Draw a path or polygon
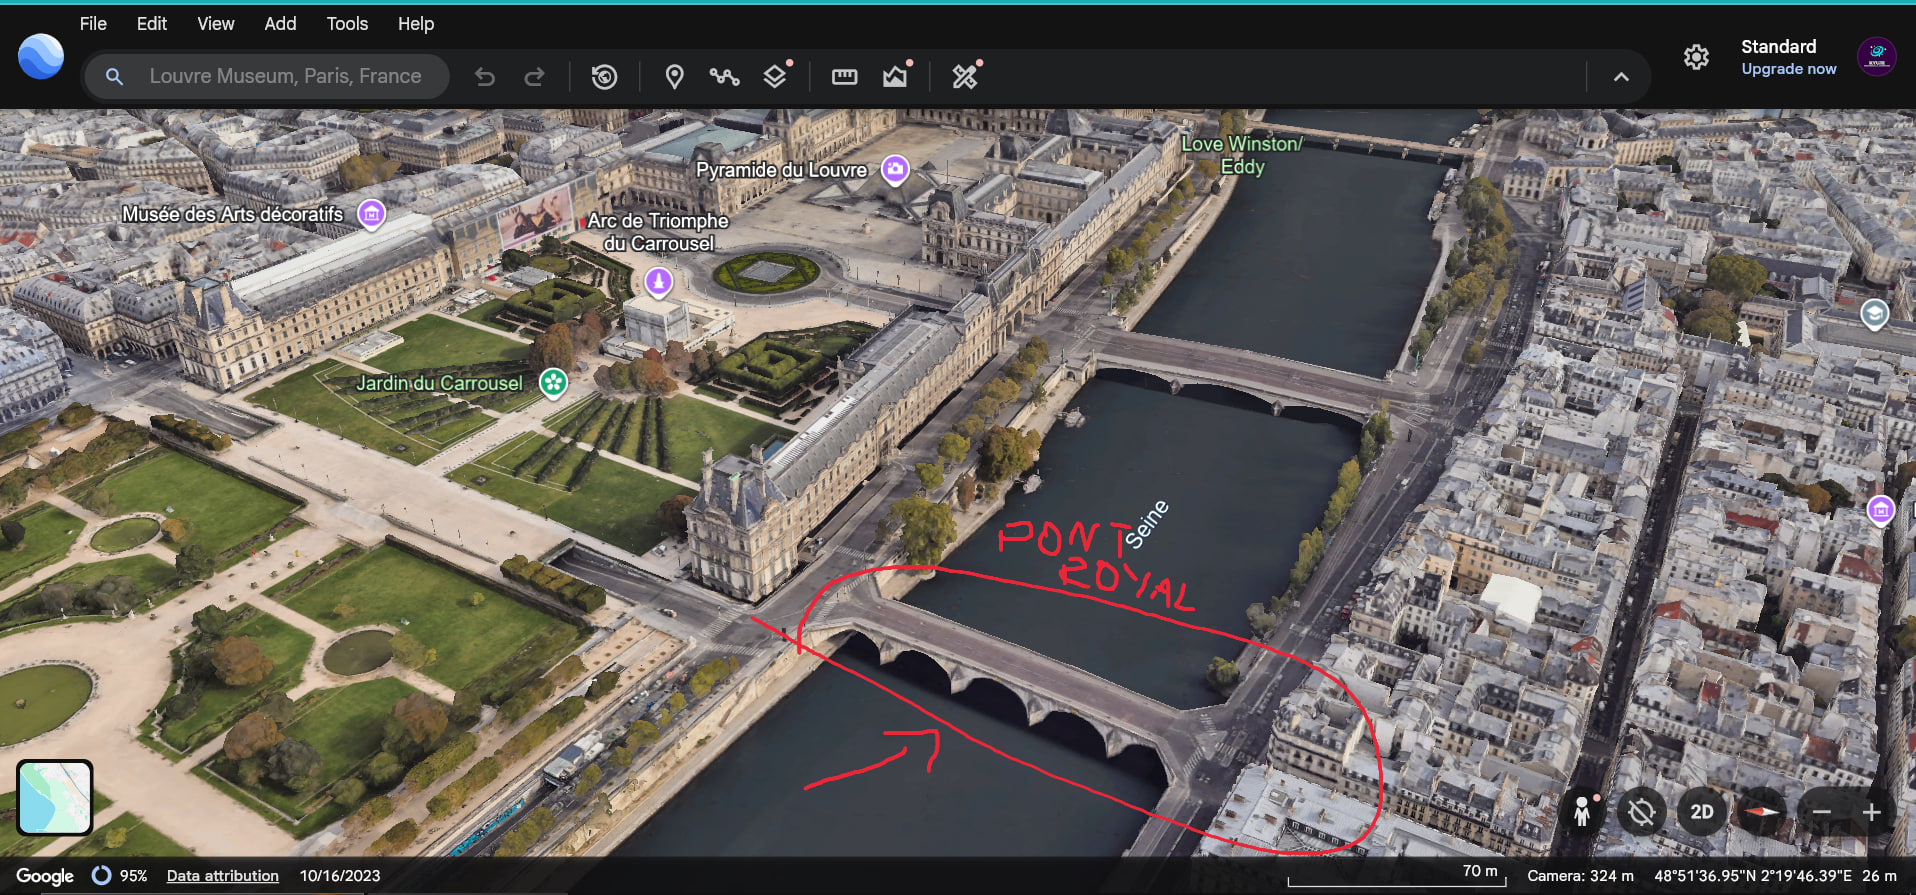1916x895 pixels. (724, 77)
